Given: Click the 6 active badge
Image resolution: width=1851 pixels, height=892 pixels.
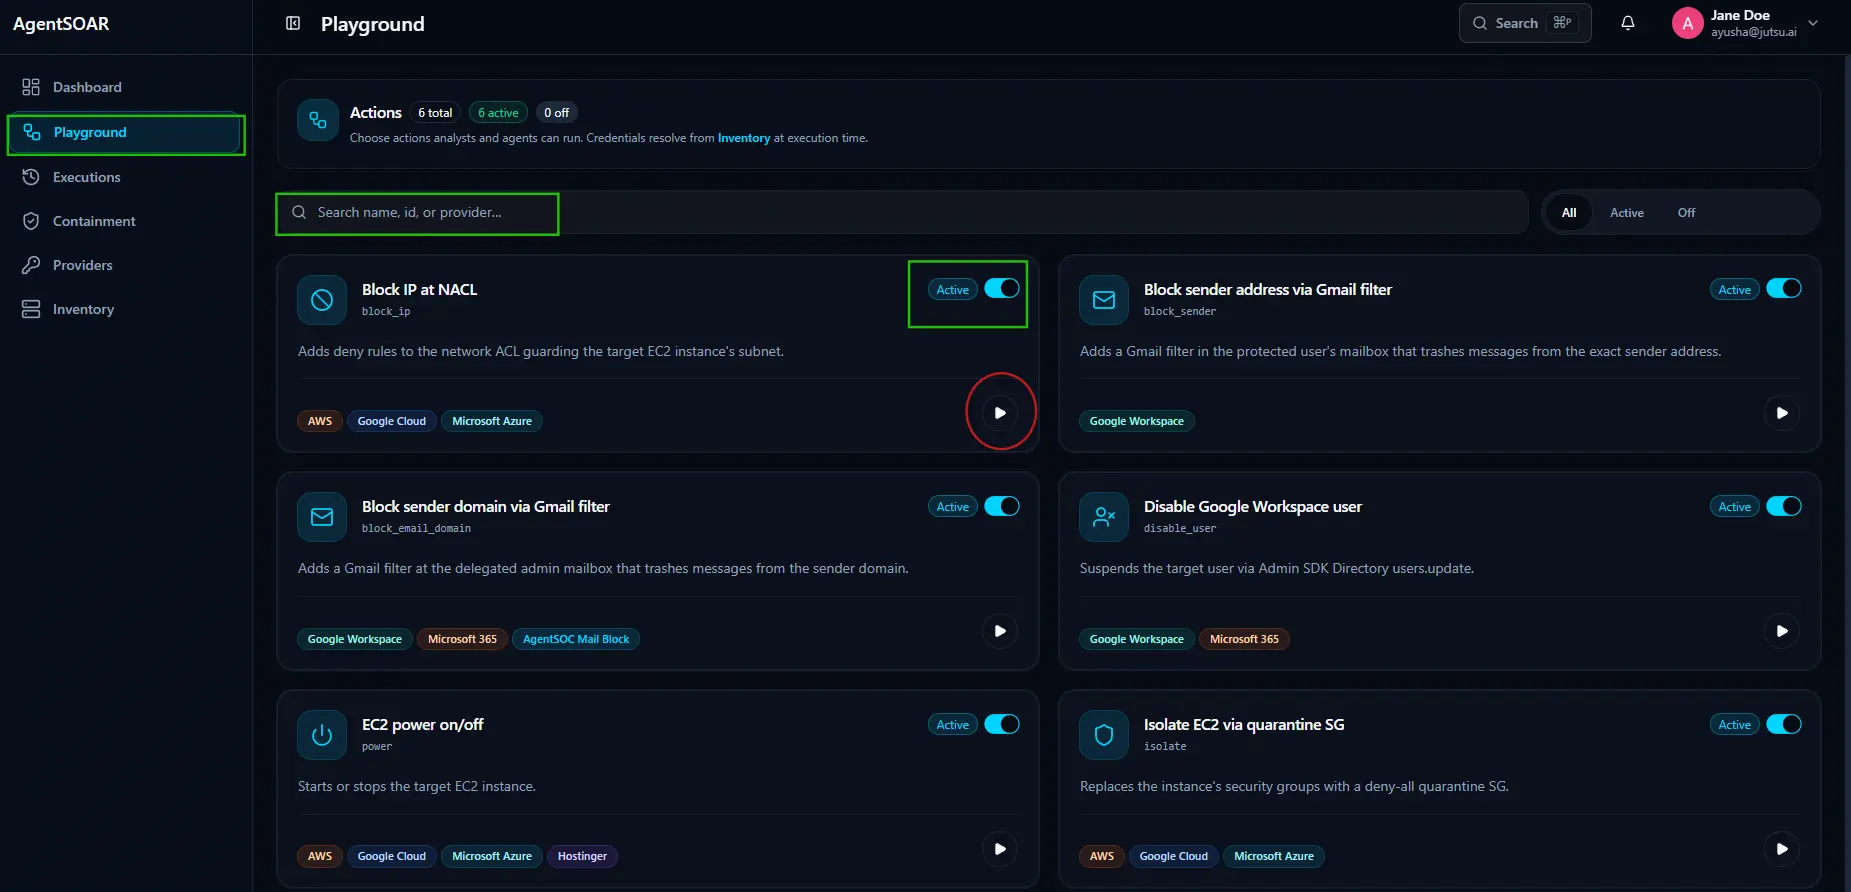Looking at the screenshot, I should tap(498, 113).
